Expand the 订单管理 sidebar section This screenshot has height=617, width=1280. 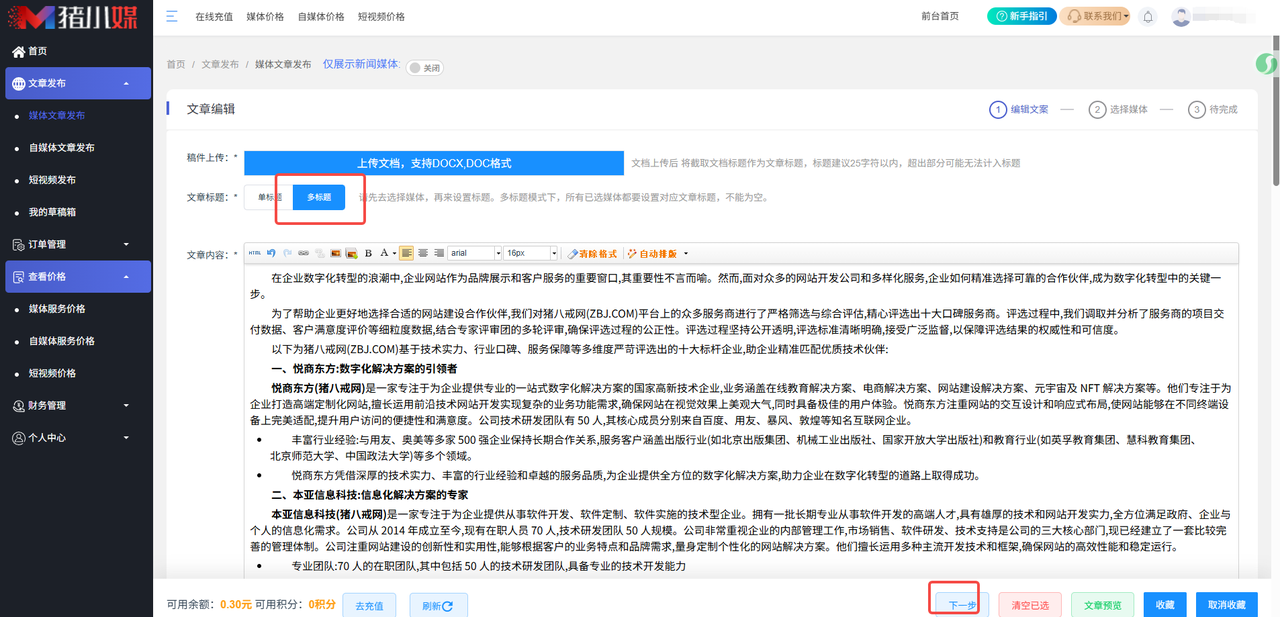point(78,244)
